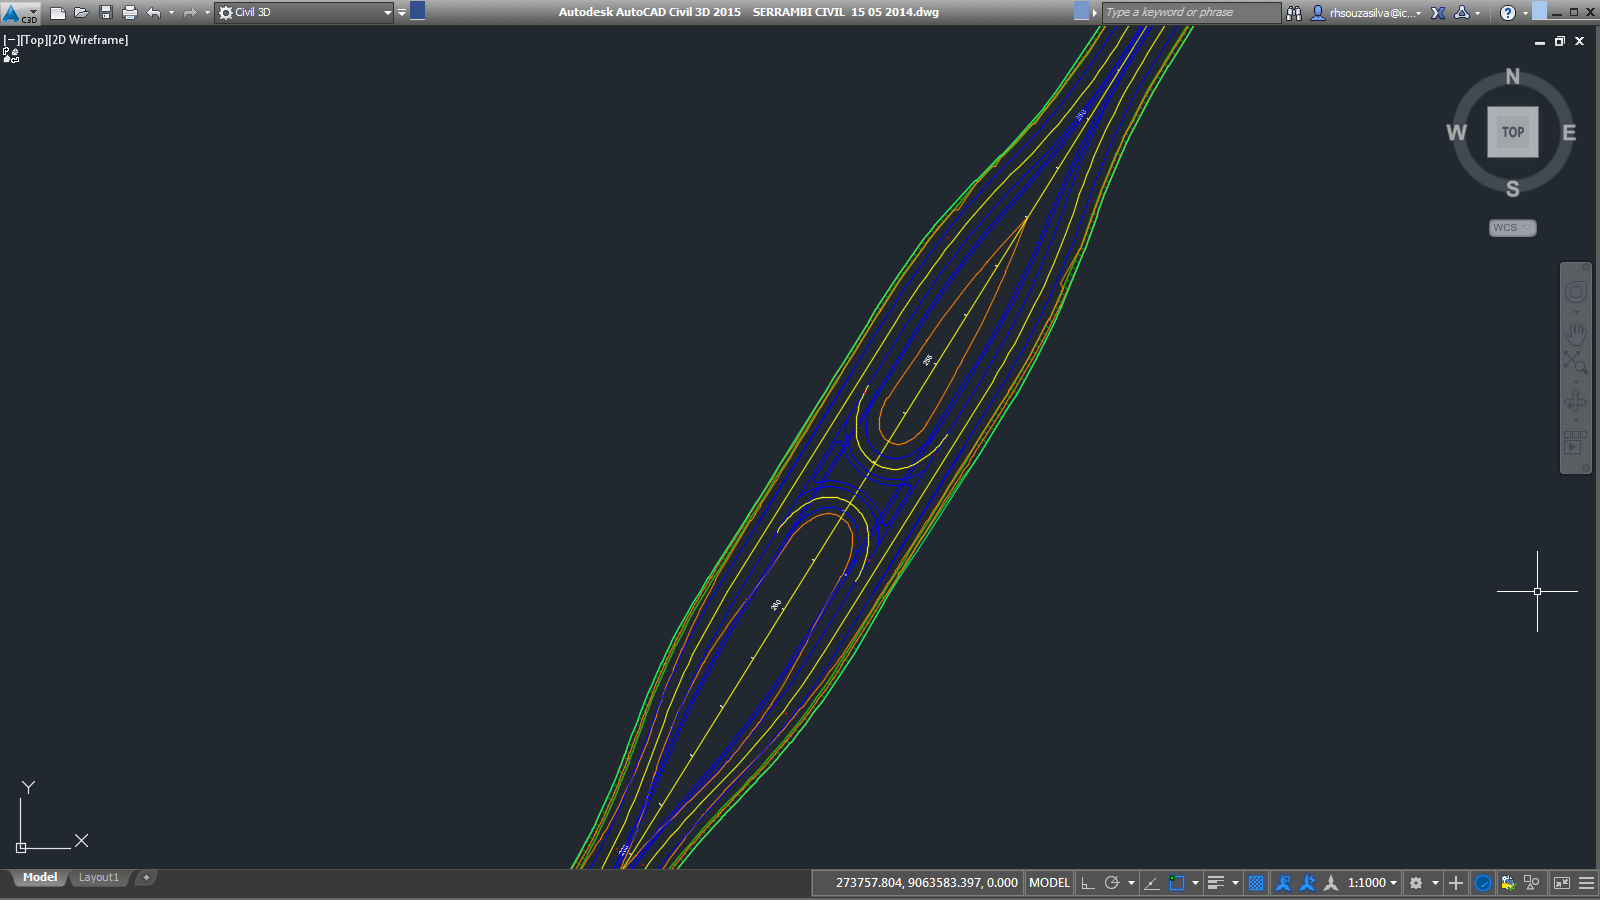Open the [2D Wireframe] visual style menu
The height and width of the screenshot is (900, 1600).
pos(88,40)
